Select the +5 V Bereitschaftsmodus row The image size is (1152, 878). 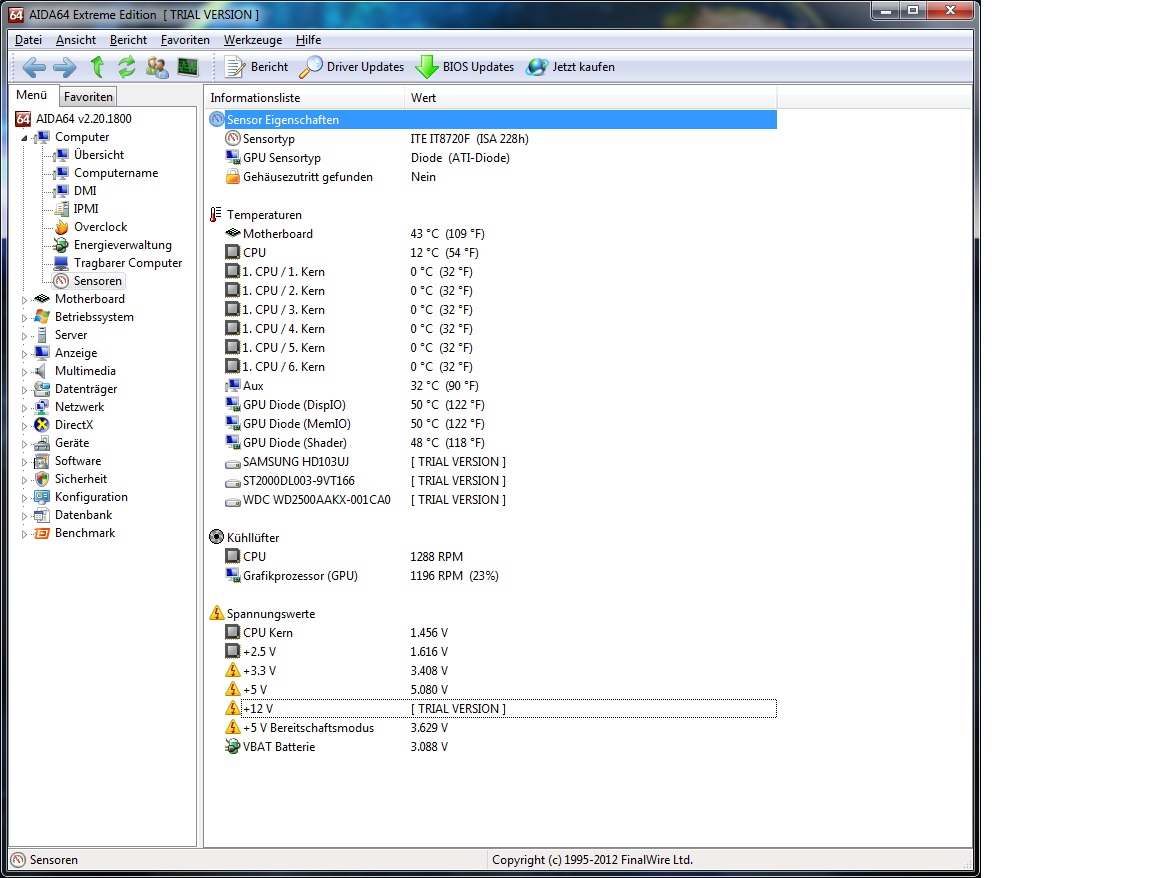click(x=492, y=728)
